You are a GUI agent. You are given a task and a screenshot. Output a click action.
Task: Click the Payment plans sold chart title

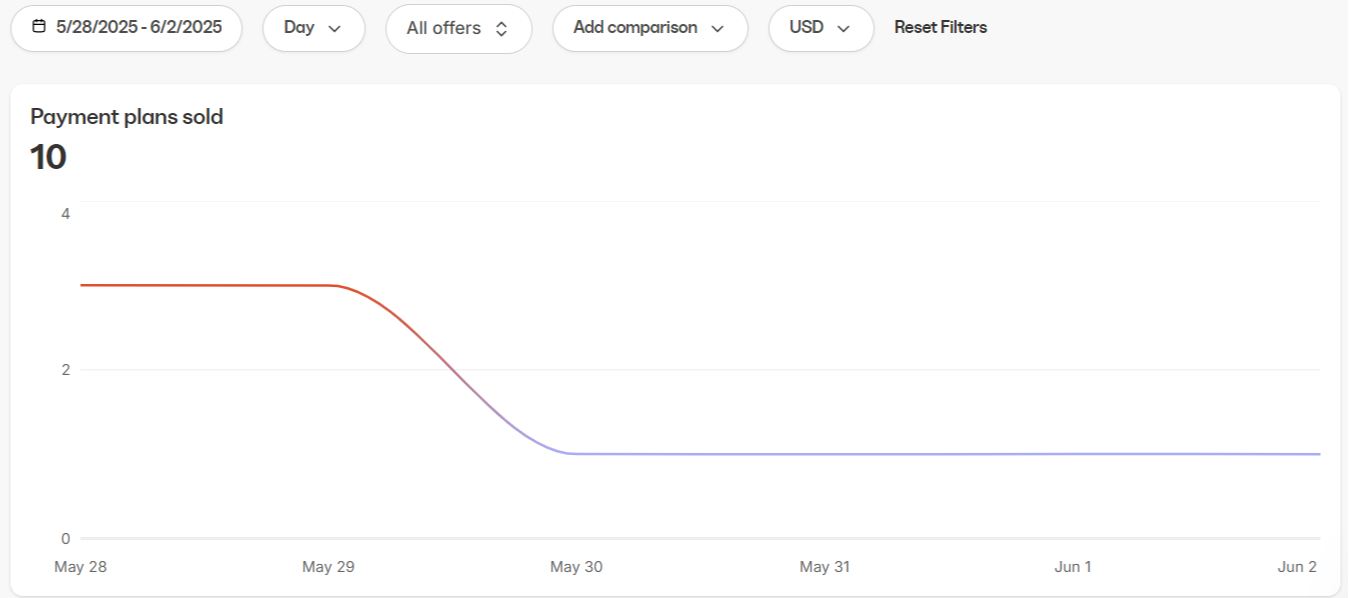coord(127,117)
